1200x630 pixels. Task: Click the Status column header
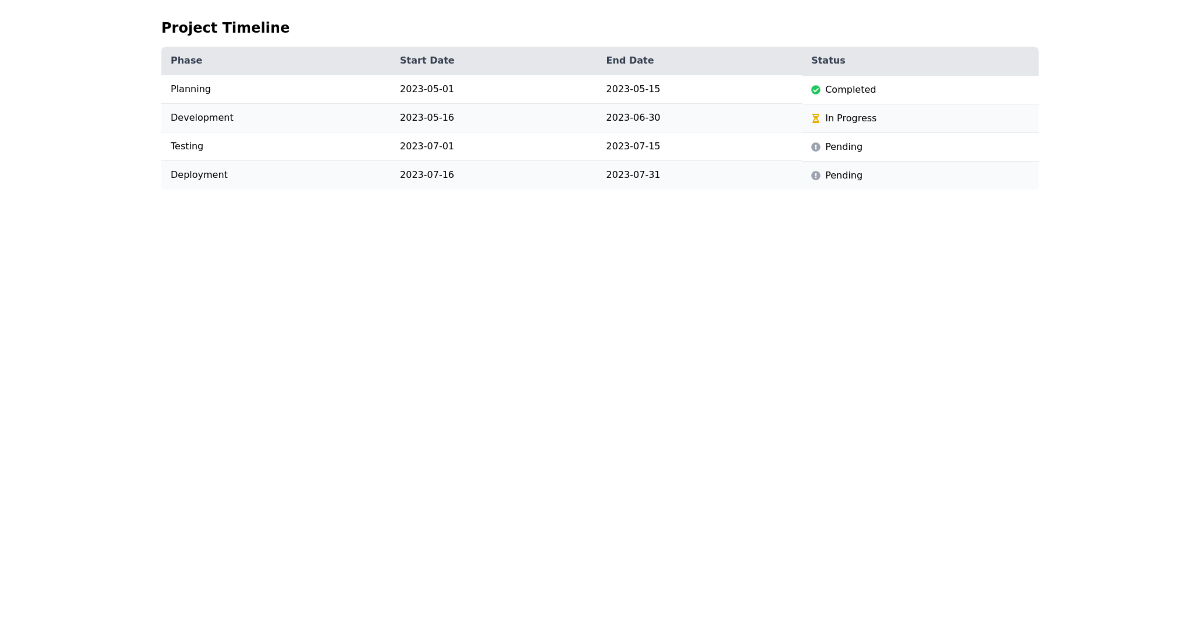tap(828, 60)
